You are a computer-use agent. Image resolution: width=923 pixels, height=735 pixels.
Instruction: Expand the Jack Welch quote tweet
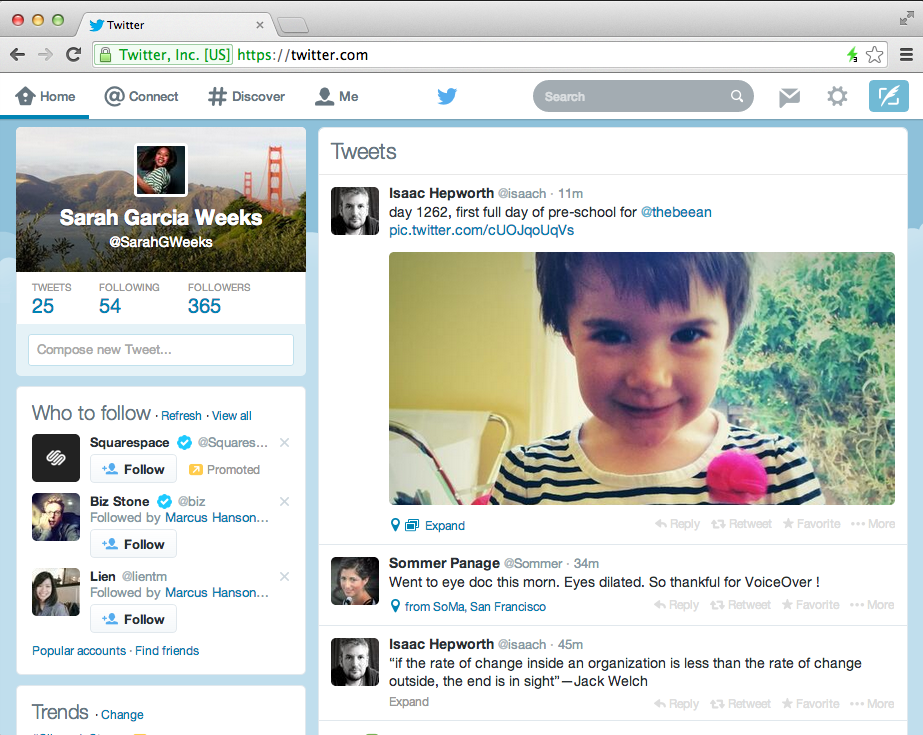tap(408, 701)
